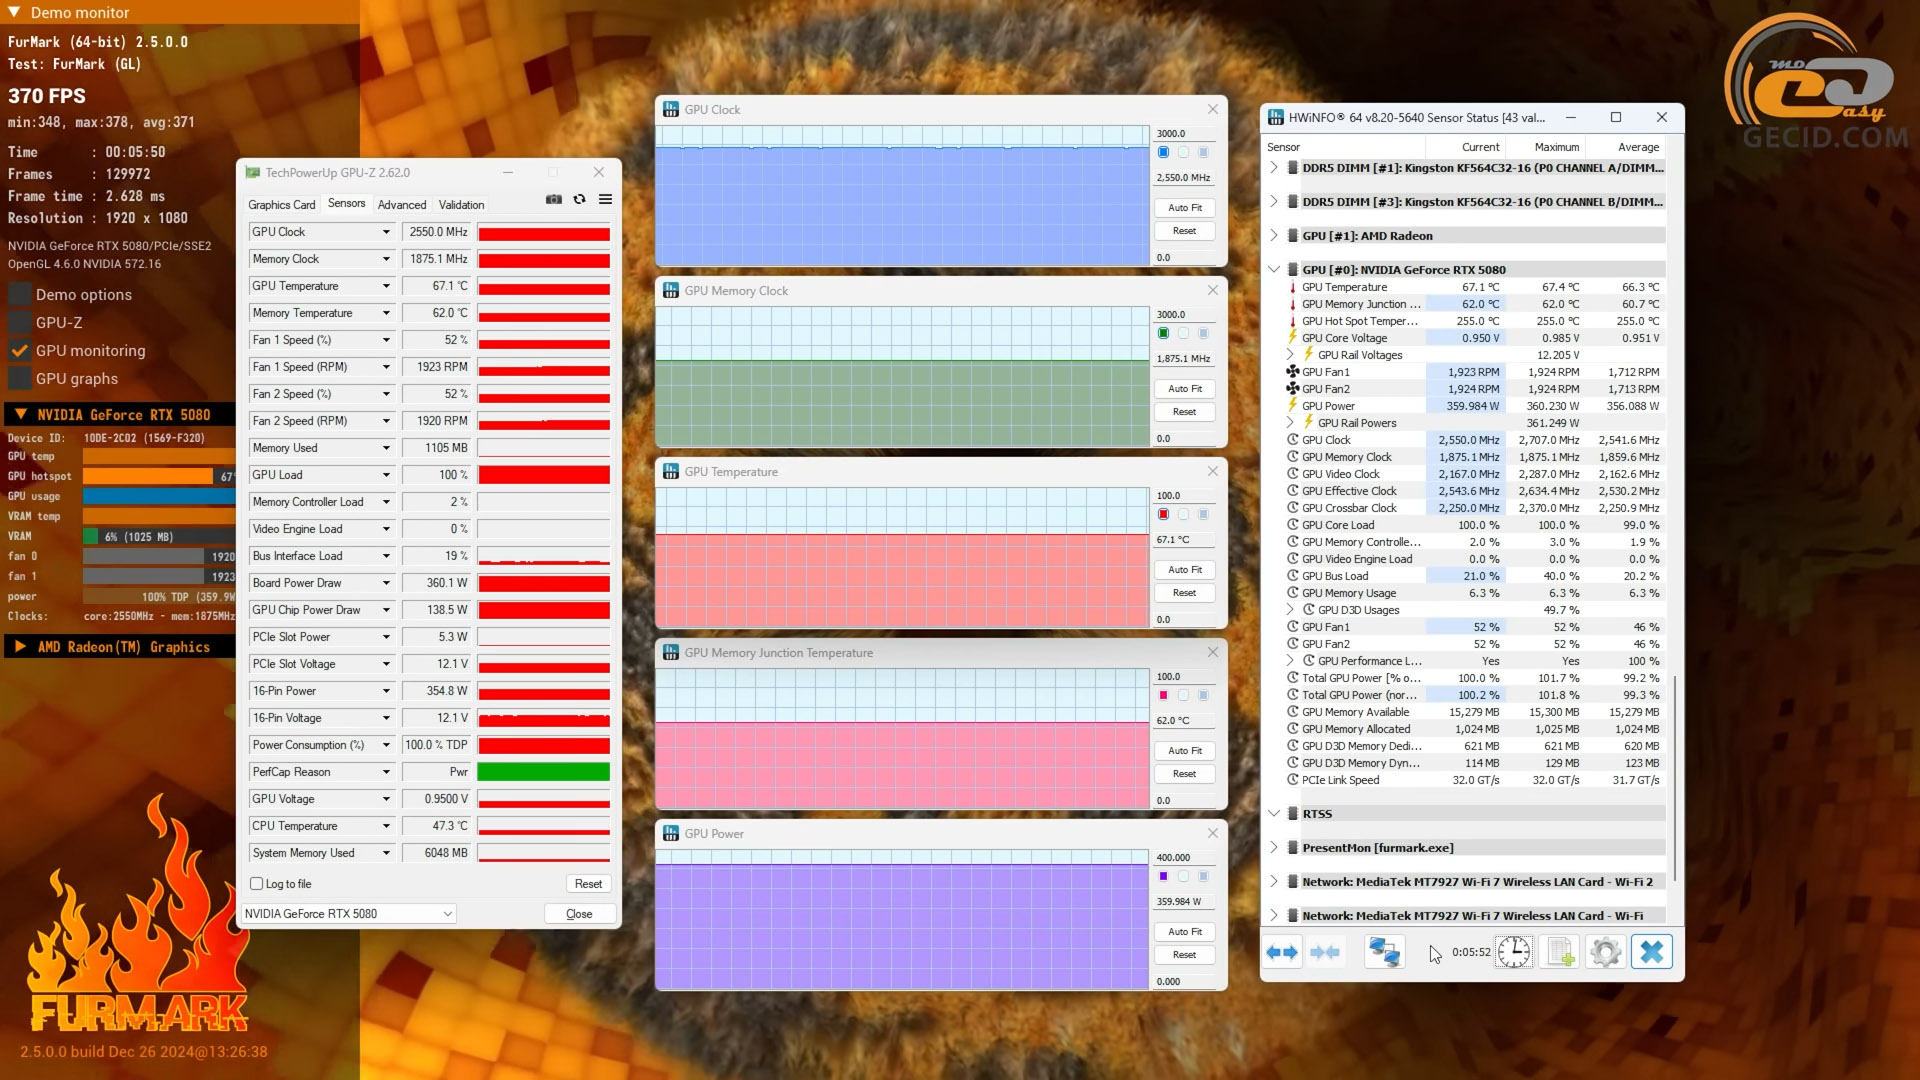Expand GPU Rail Voltages row
The image size is (1920, 1080).
tap(1290, 355)
